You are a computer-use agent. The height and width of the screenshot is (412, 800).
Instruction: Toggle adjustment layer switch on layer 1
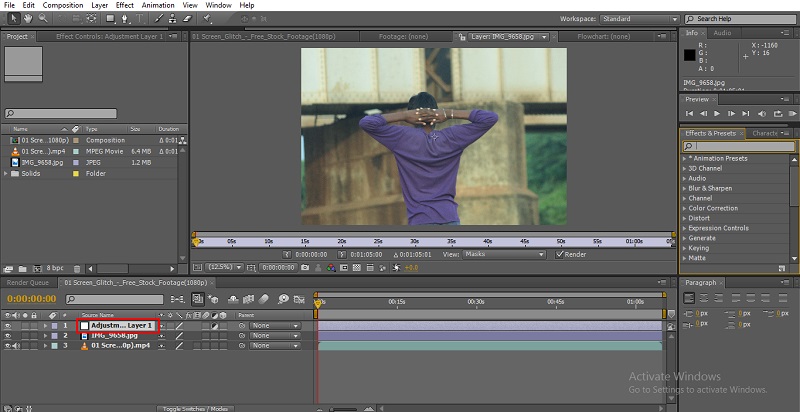pos(215,325)
